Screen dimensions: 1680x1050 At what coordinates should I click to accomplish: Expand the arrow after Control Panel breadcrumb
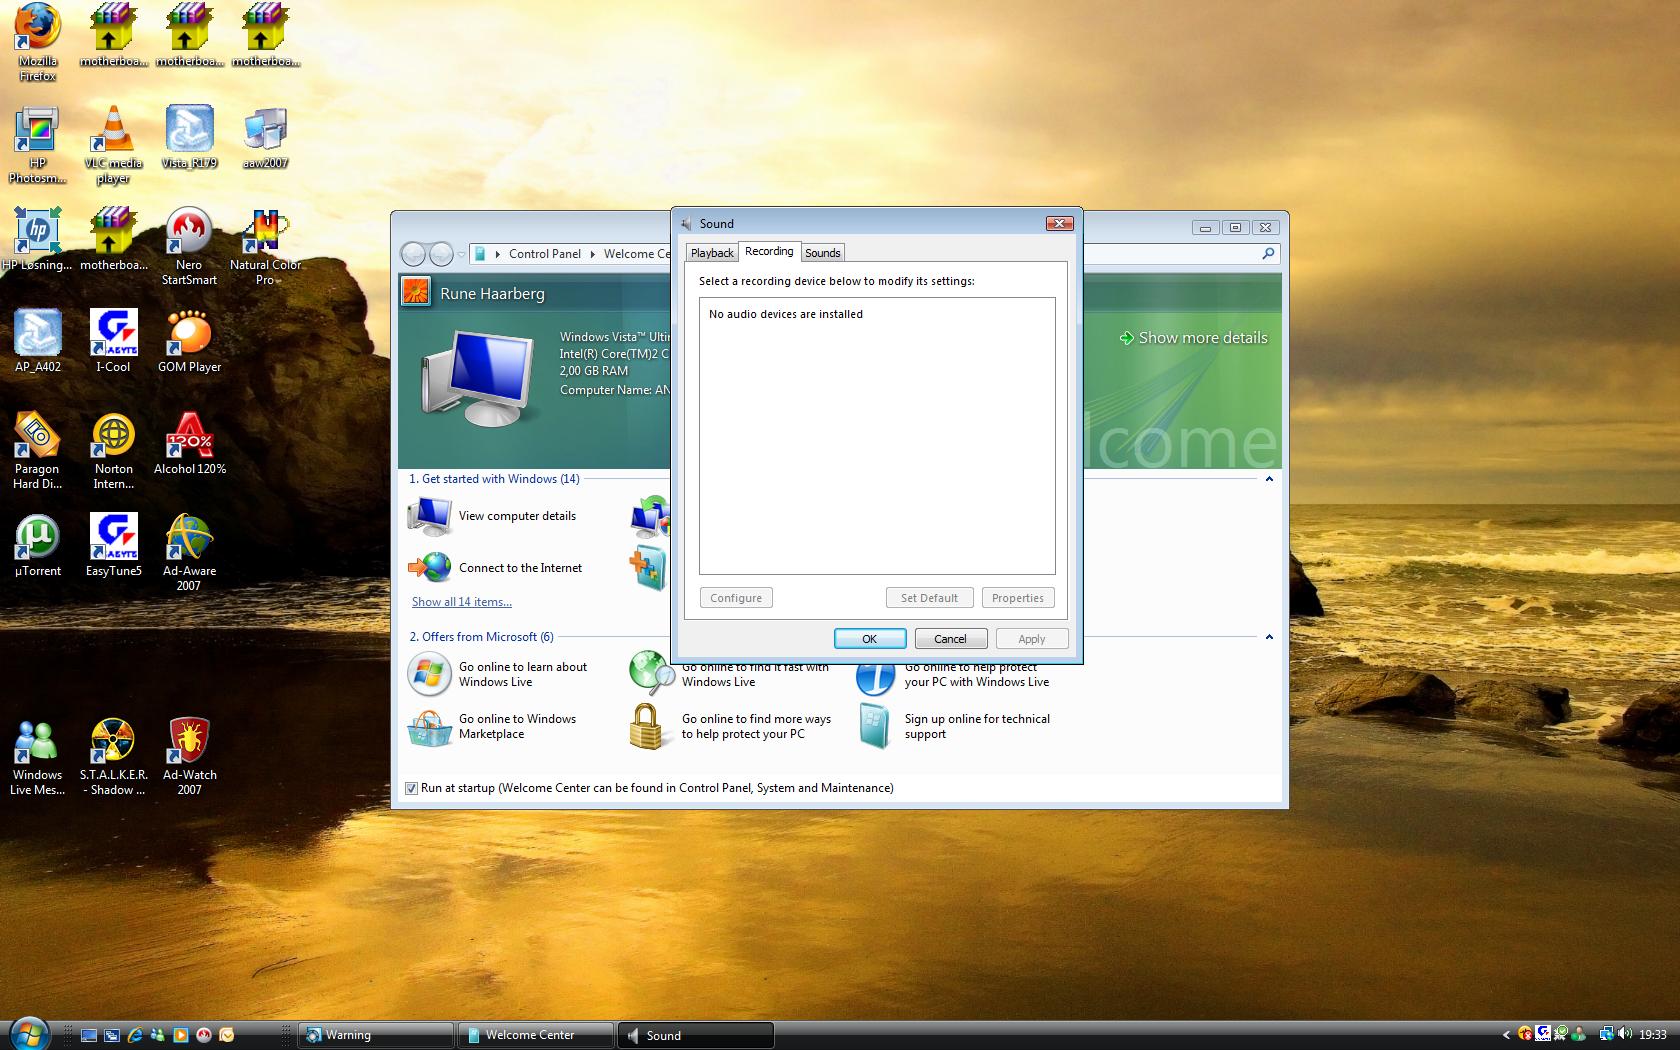(592, 254)
